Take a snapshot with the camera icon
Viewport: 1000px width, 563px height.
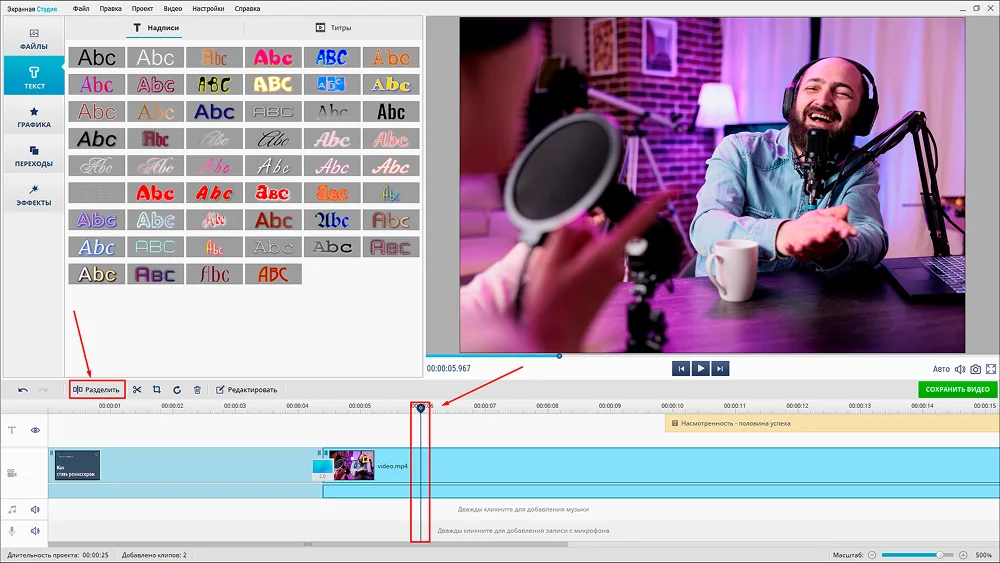pyautogui.click(x=976, y=369)
